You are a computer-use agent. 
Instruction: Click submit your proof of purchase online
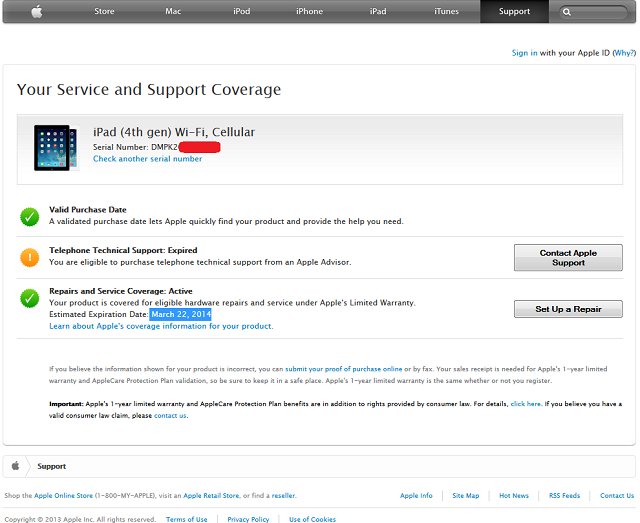point(344,369)
